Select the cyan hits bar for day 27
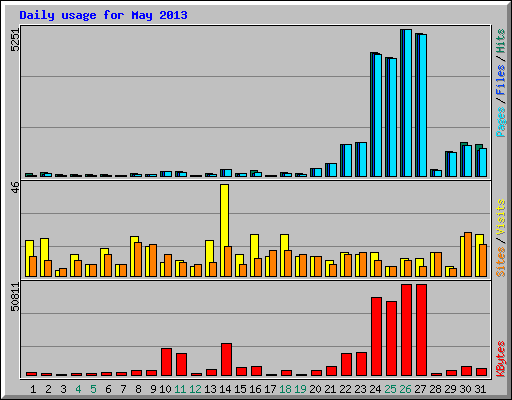Image resolution: width=512 pixels, height=400 pixels. click(x=423, y=105)
